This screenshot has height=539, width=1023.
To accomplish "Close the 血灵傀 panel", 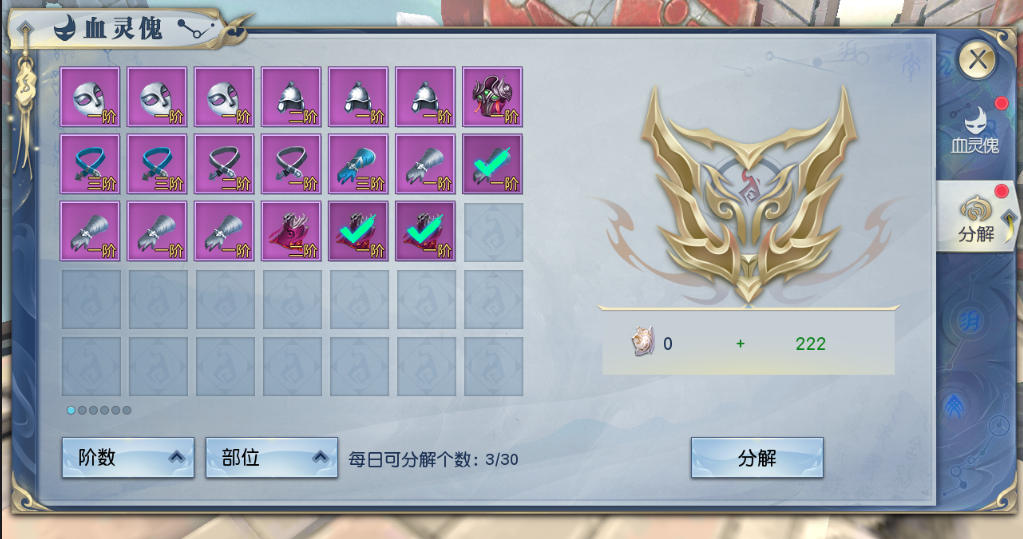I will point(977,61).
